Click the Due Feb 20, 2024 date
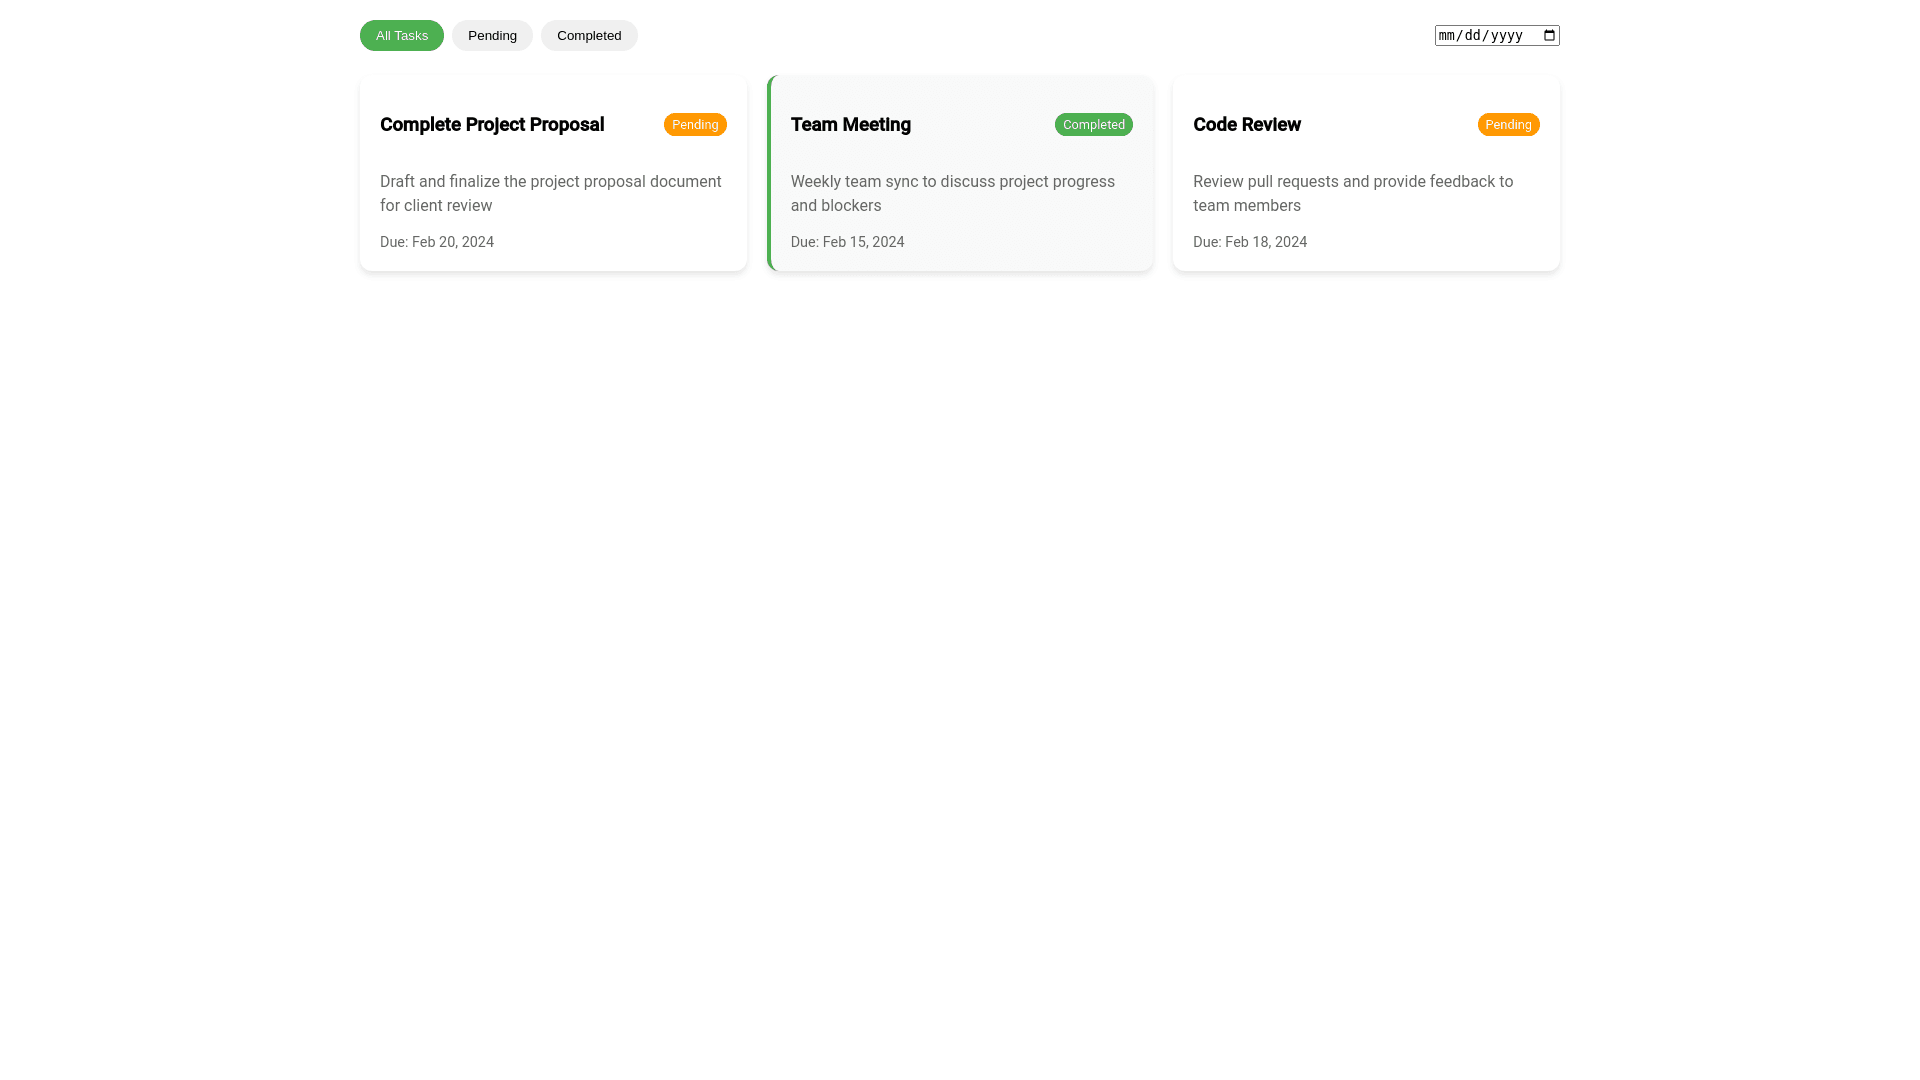 coord(437,242)
